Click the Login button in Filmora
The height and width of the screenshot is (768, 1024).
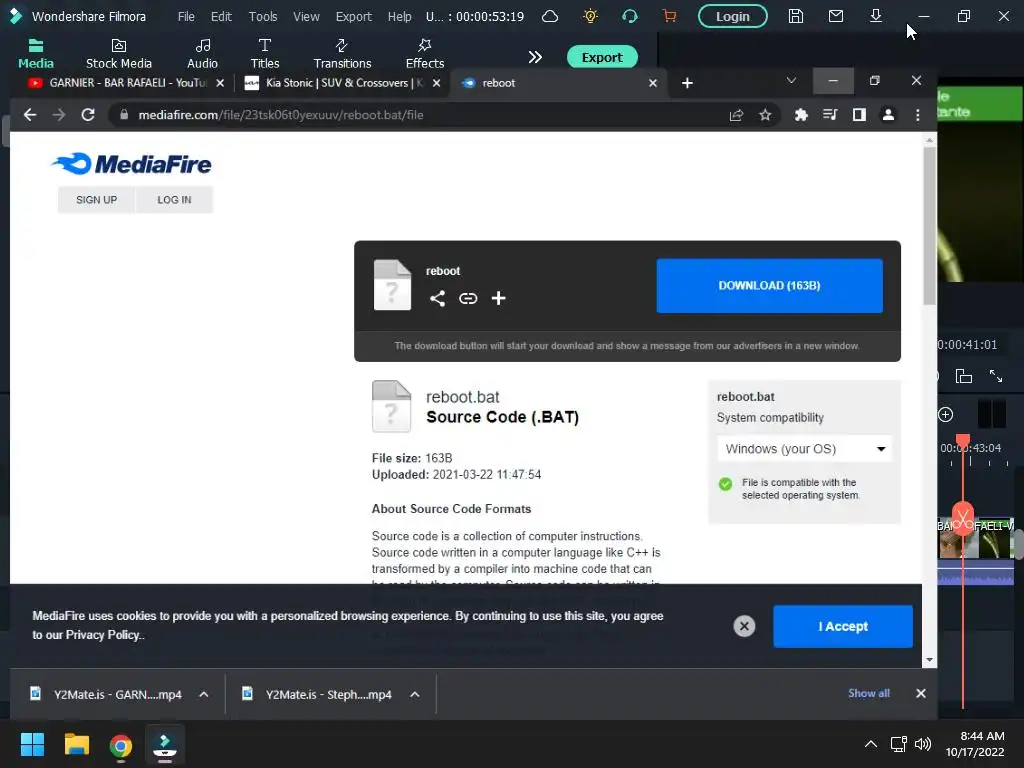[733, 16]
